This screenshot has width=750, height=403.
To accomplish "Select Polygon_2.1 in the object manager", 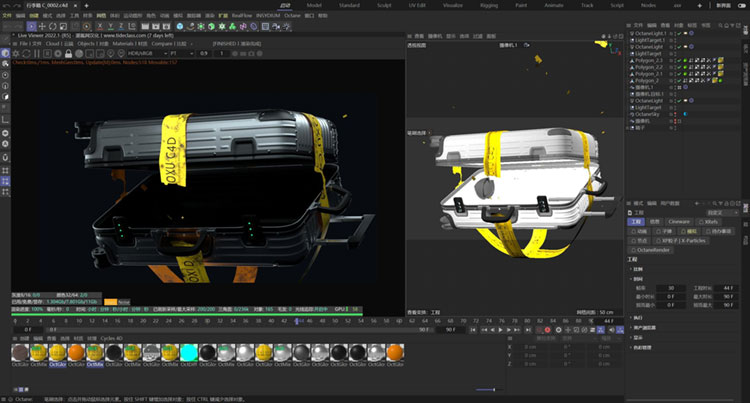I will pos(647,73).
